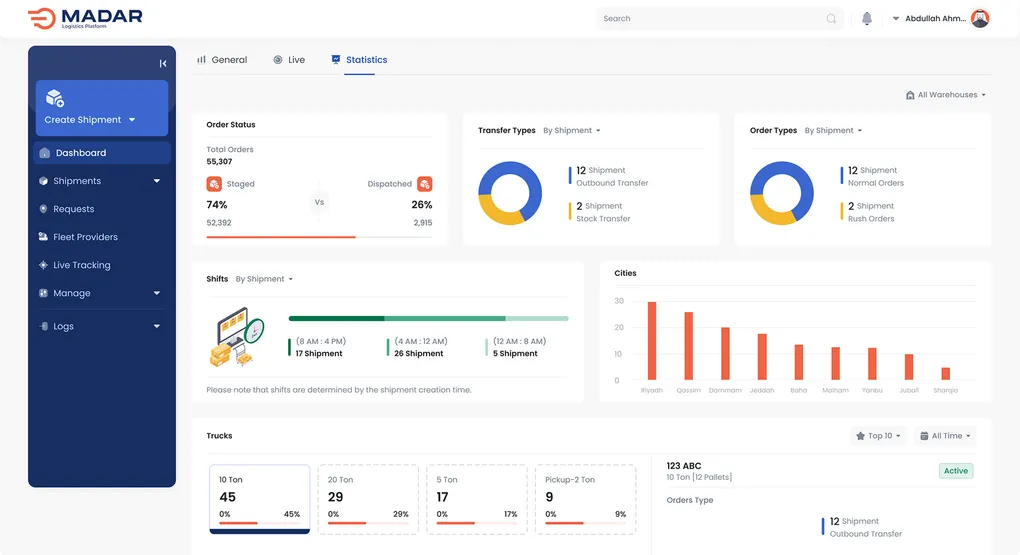Click the Riyadh bar in Cities chart
This screenshot has width=1020, height=555.
652,340
